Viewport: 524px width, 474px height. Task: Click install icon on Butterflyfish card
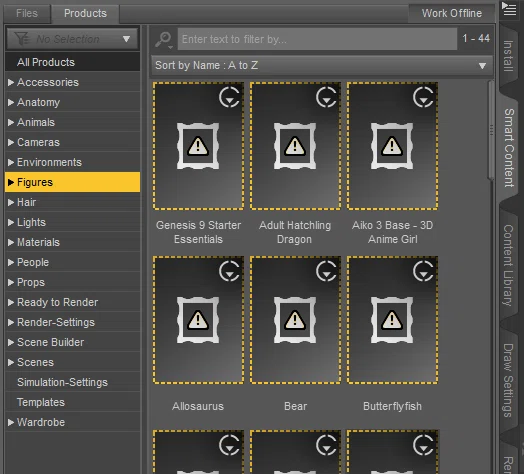[423, 271]
